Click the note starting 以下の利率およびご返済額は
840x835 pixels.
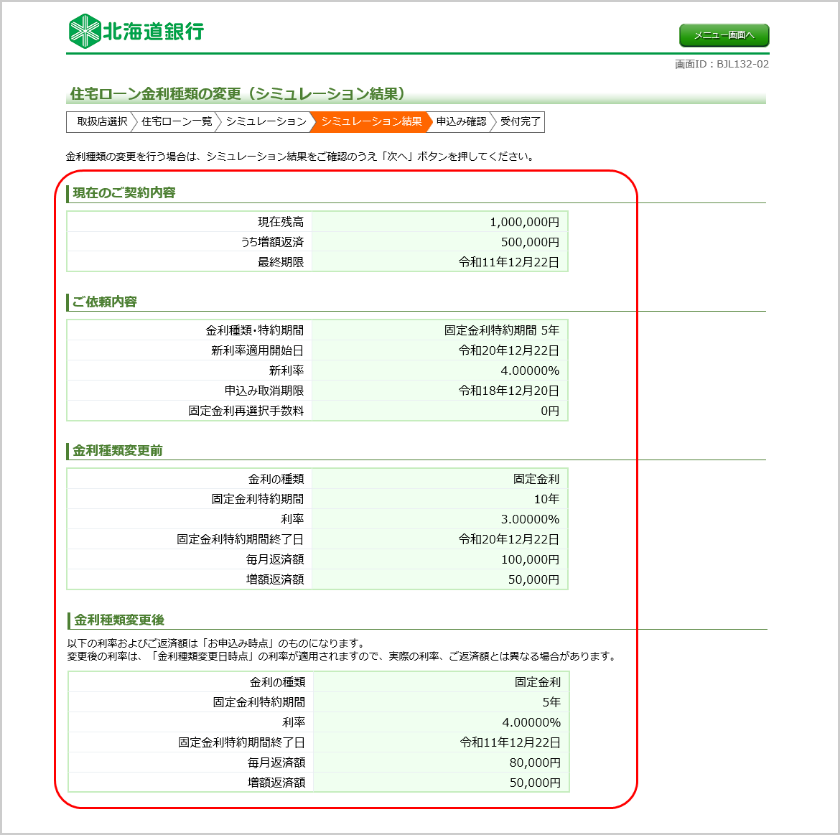(x=216, y=643)
